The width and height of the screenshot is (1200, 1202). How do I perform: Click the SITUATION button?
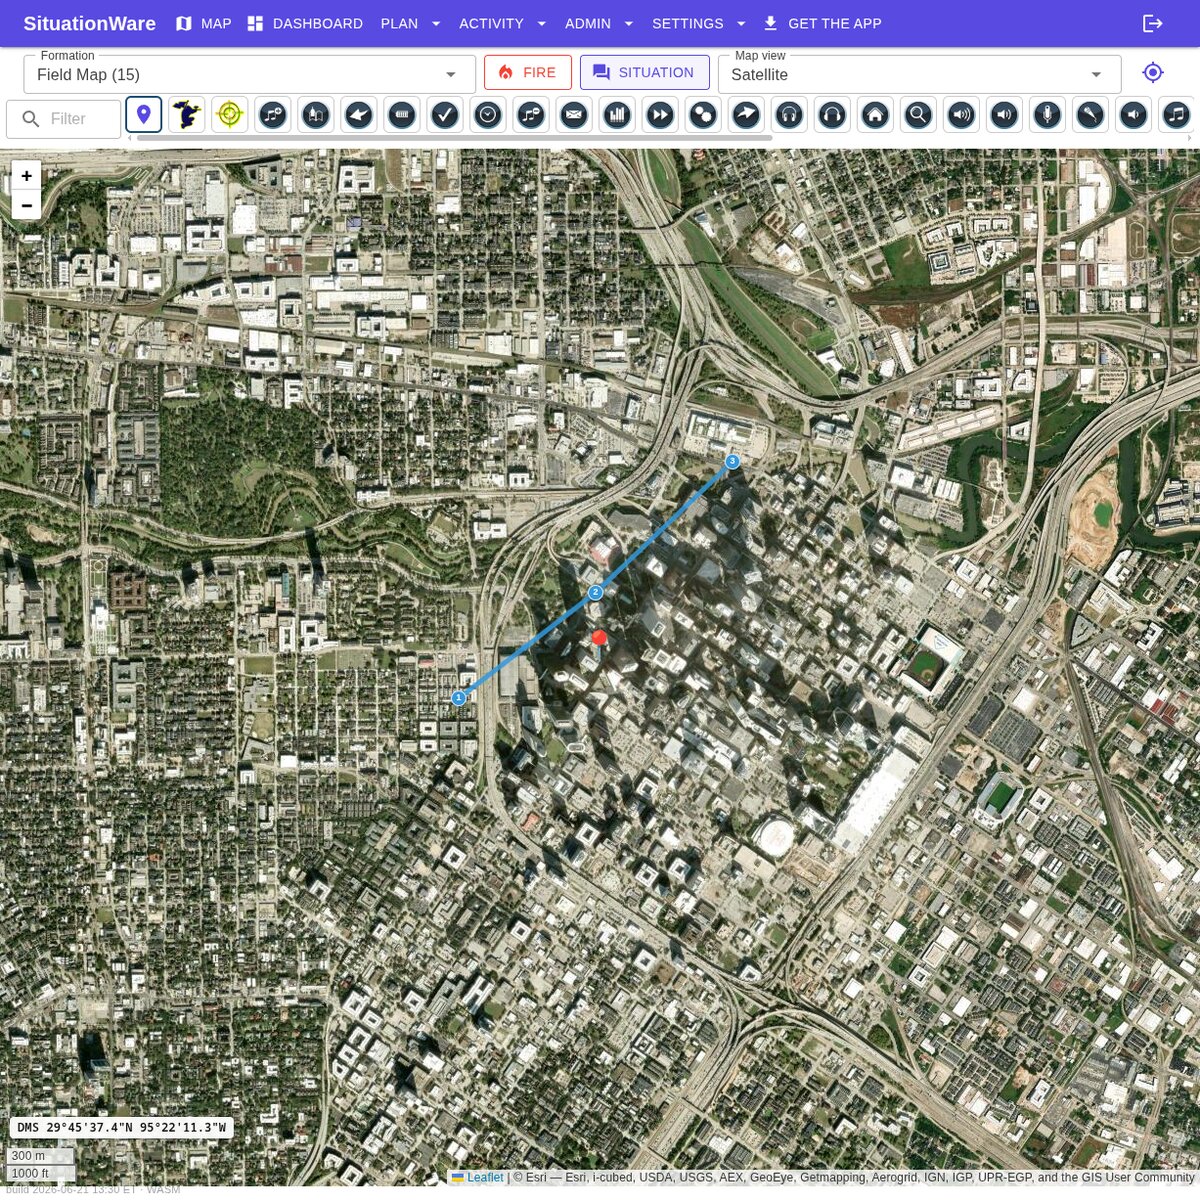(645, 73)
